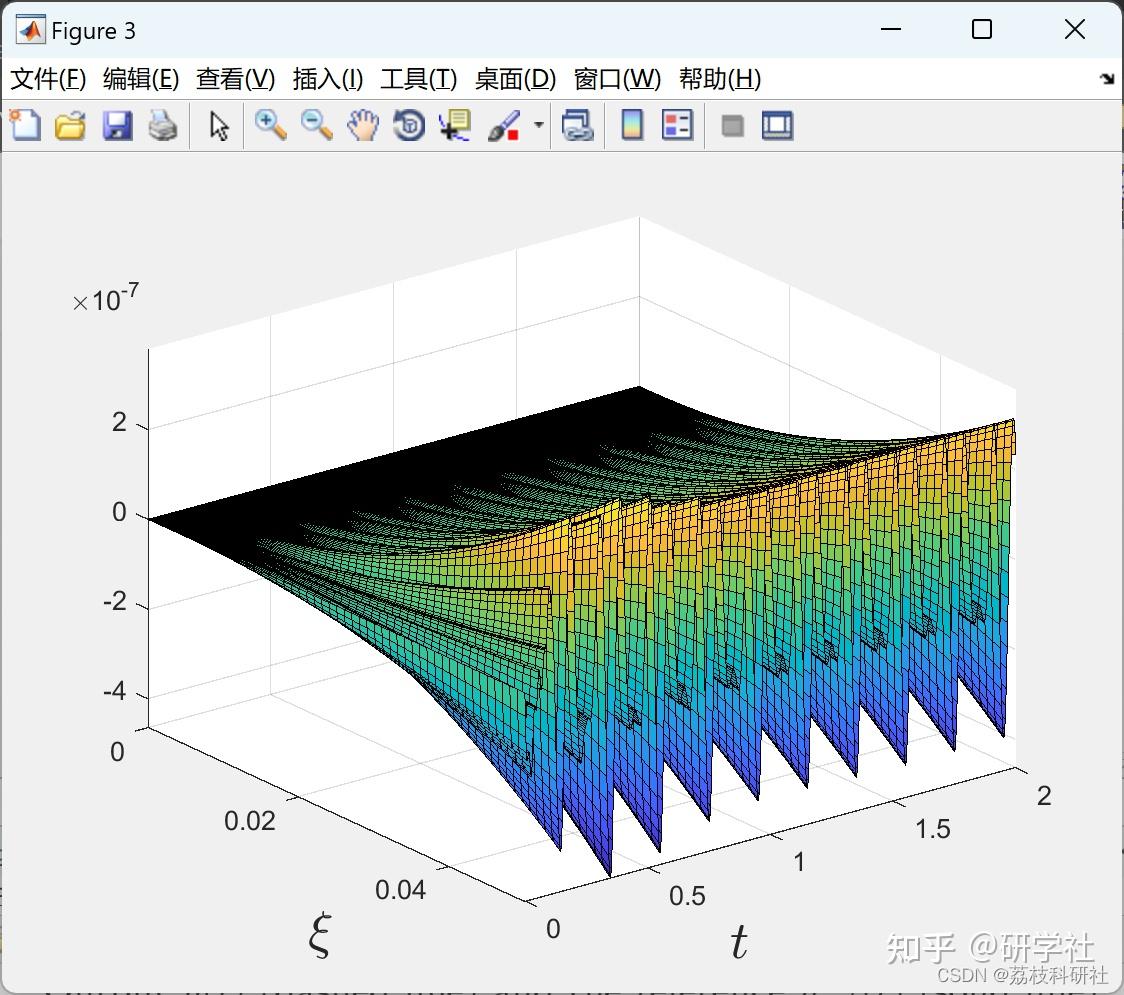1124x995 pixels.
Task: Open the 插入(I) menu
Action: coord(327,79)
